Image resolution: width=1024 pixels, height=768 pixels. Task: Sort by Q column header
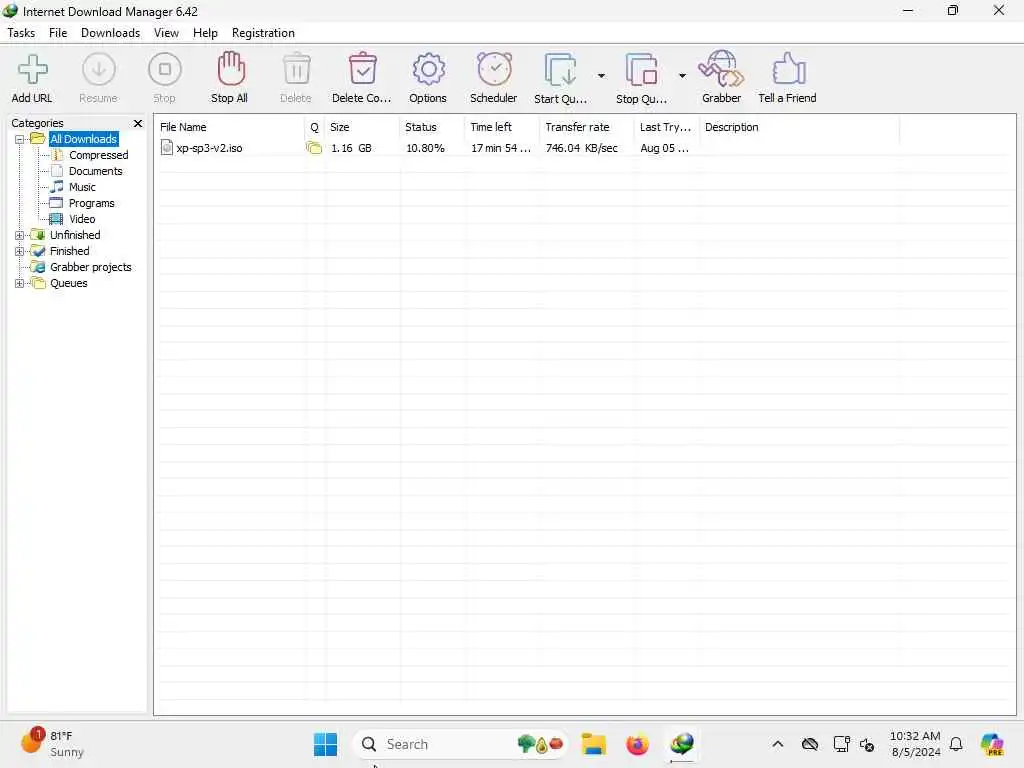pyautogui.click(x=315, y=127)
